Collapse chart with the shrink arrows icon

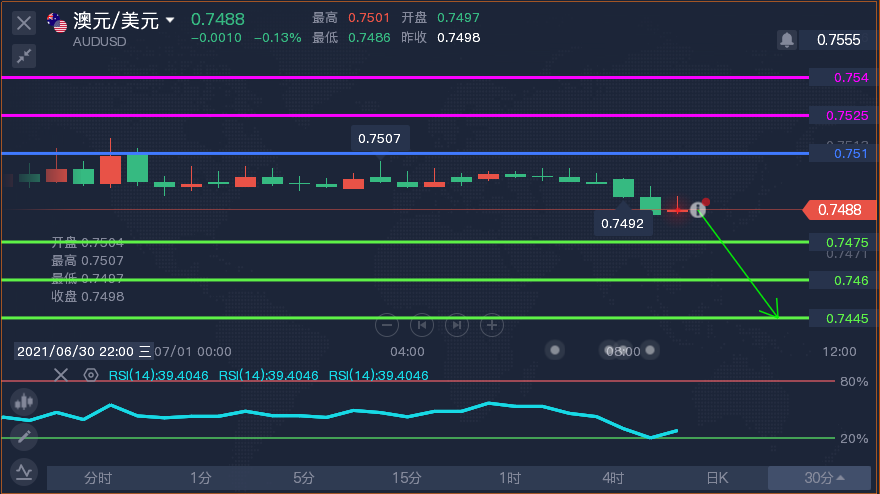[24, 56]
